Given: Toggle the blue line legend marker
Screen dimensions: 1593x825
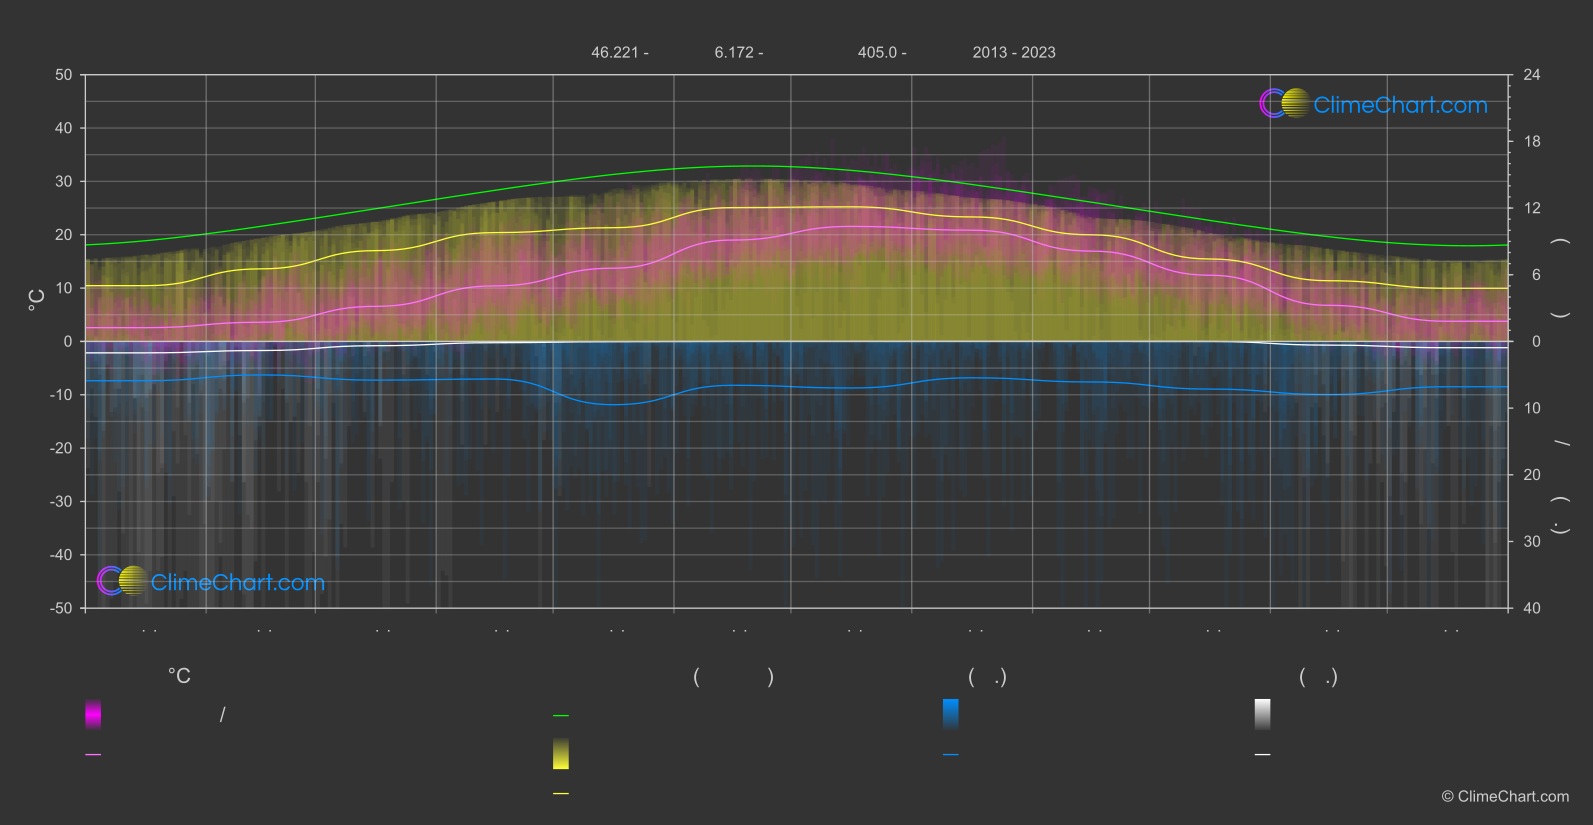Looking at the screenshot, I should click(951, 755).
